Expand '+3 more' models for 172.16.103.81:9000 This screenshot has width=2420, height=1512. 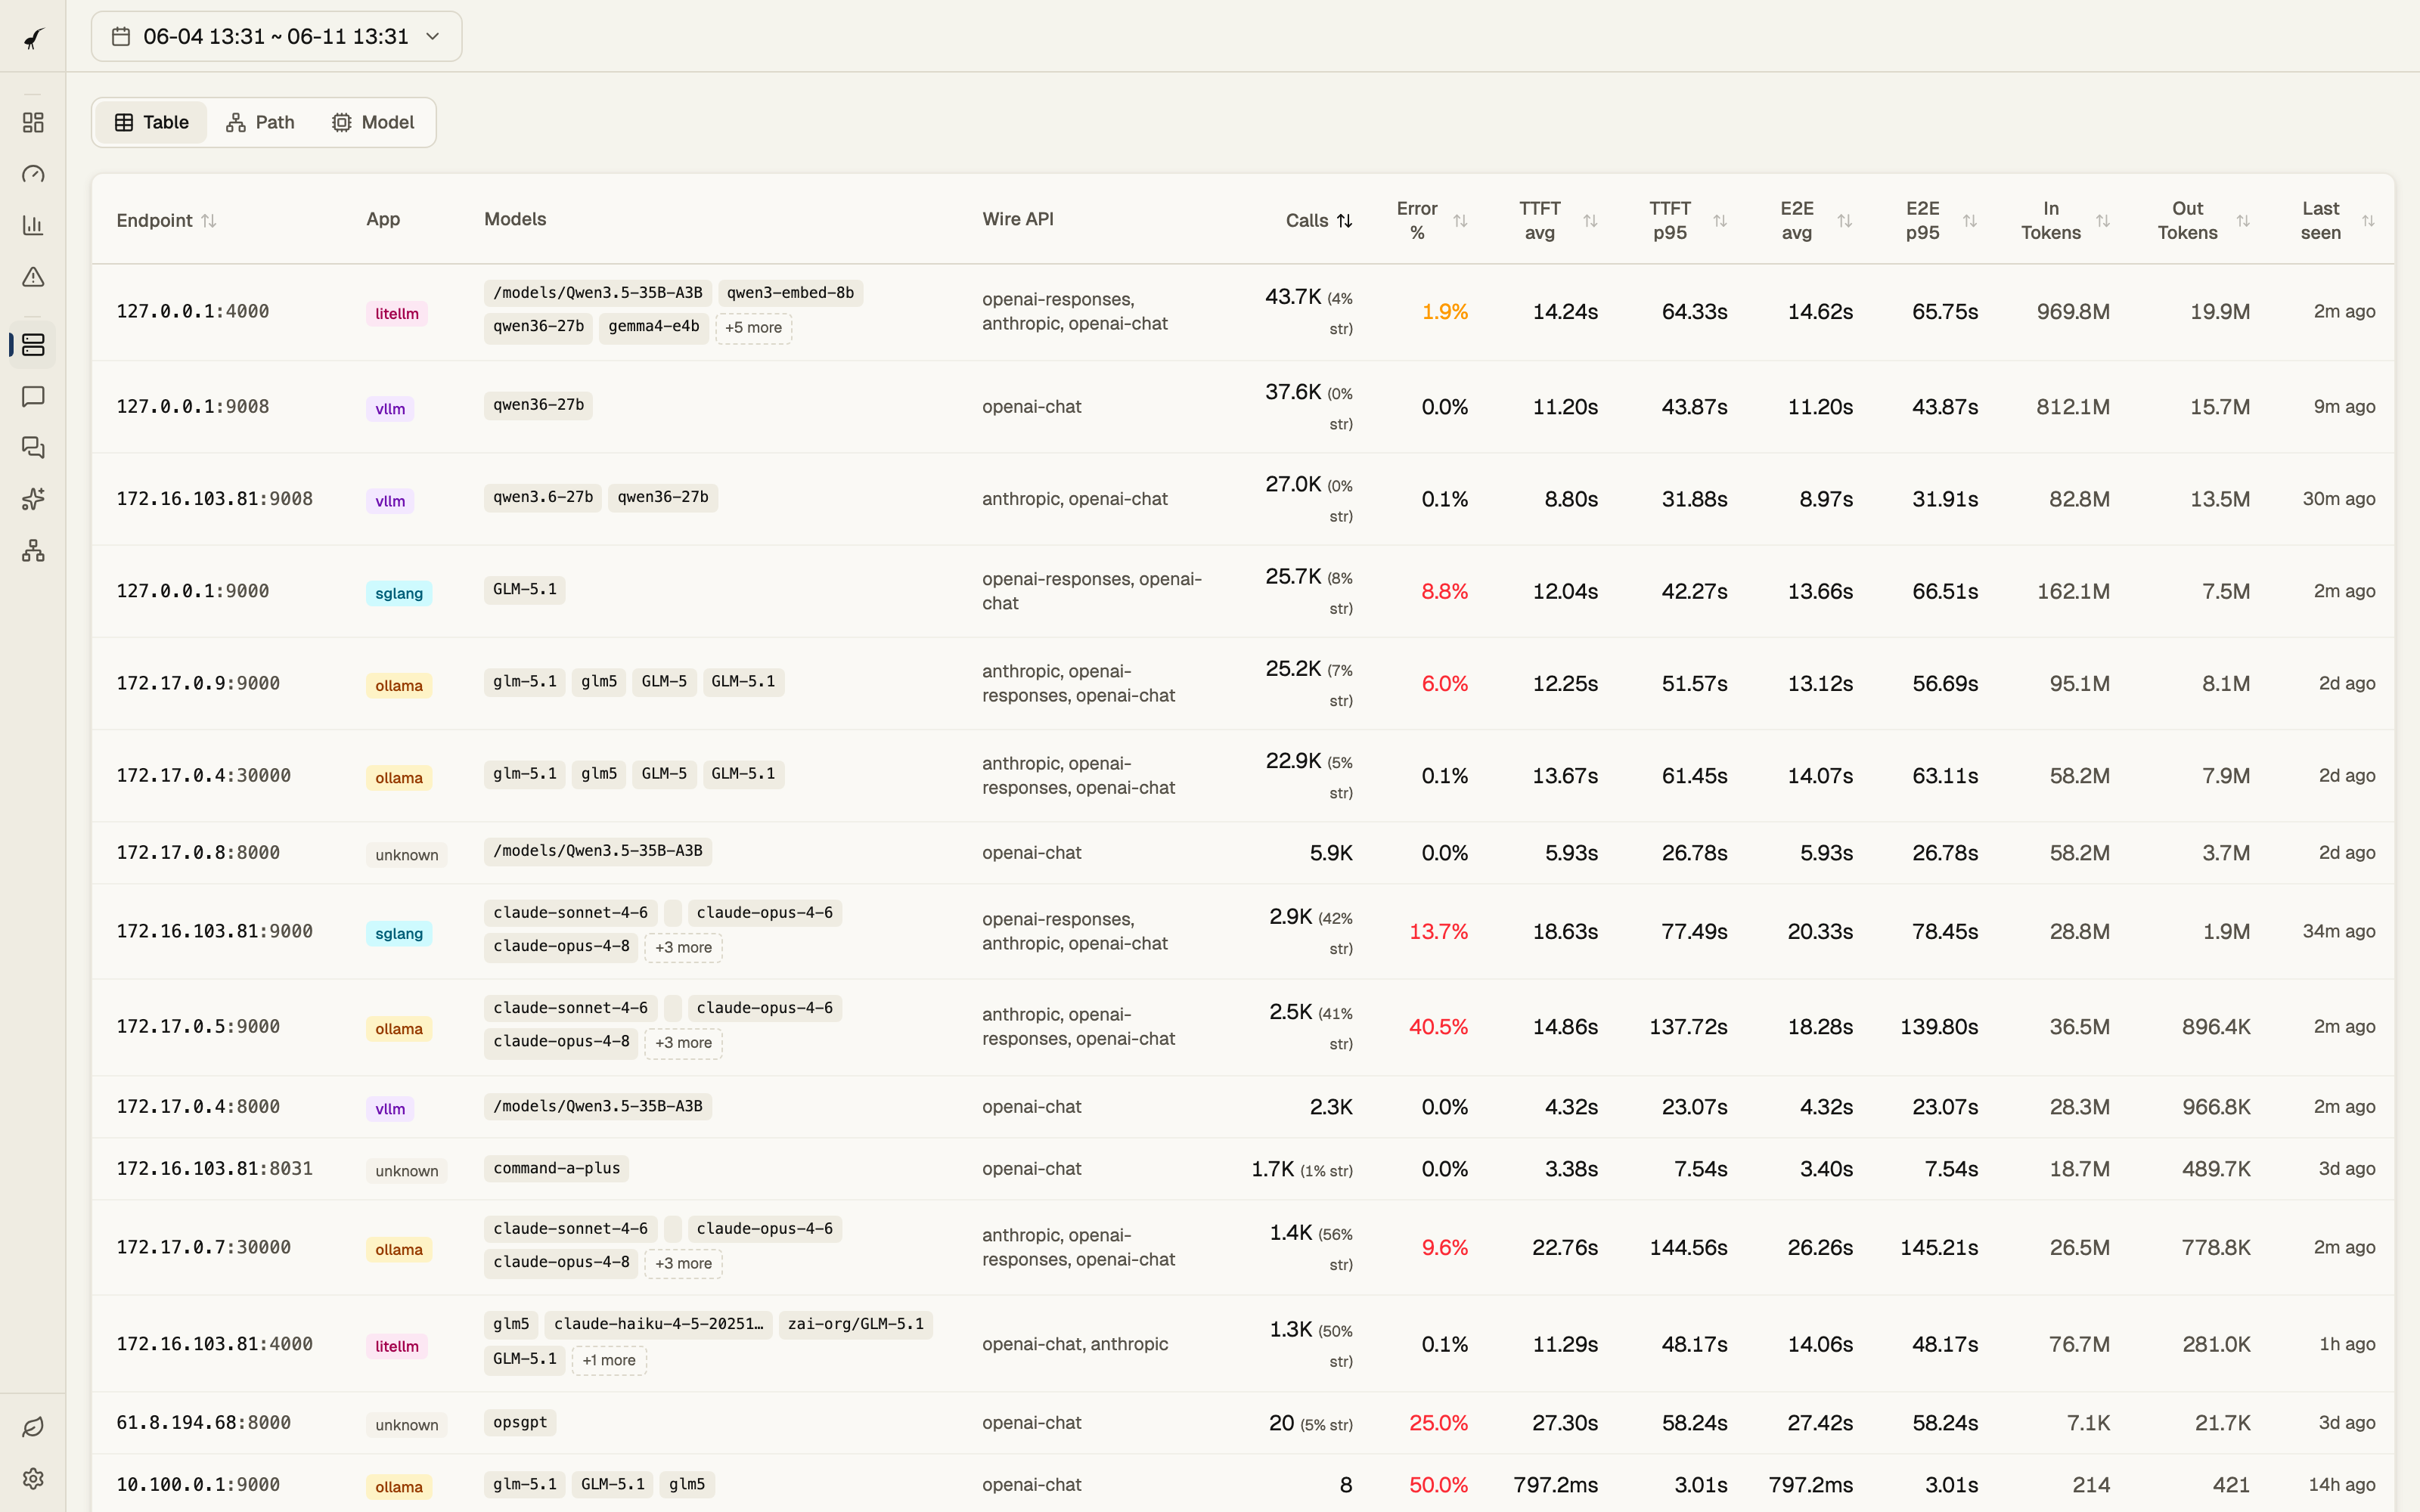pyautogui.click(x=683, y=948)
